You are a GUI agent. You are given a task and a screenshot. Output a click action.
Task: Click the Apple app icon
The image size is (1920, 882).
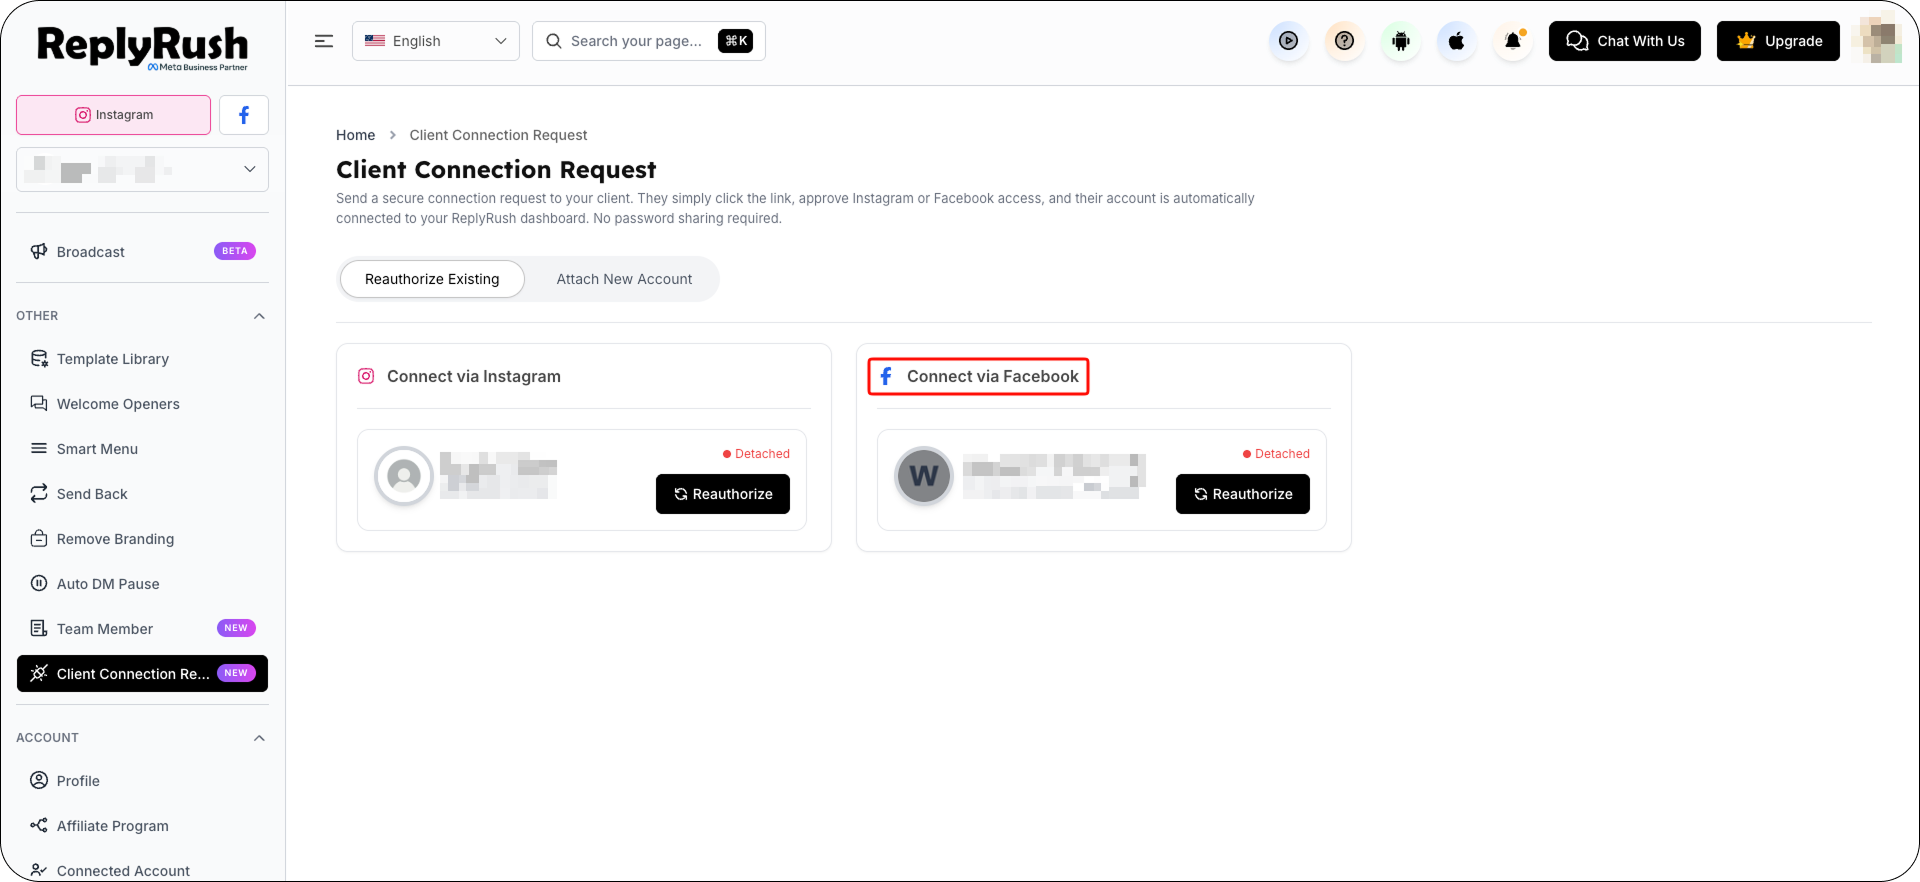(x=1457, y=41)
